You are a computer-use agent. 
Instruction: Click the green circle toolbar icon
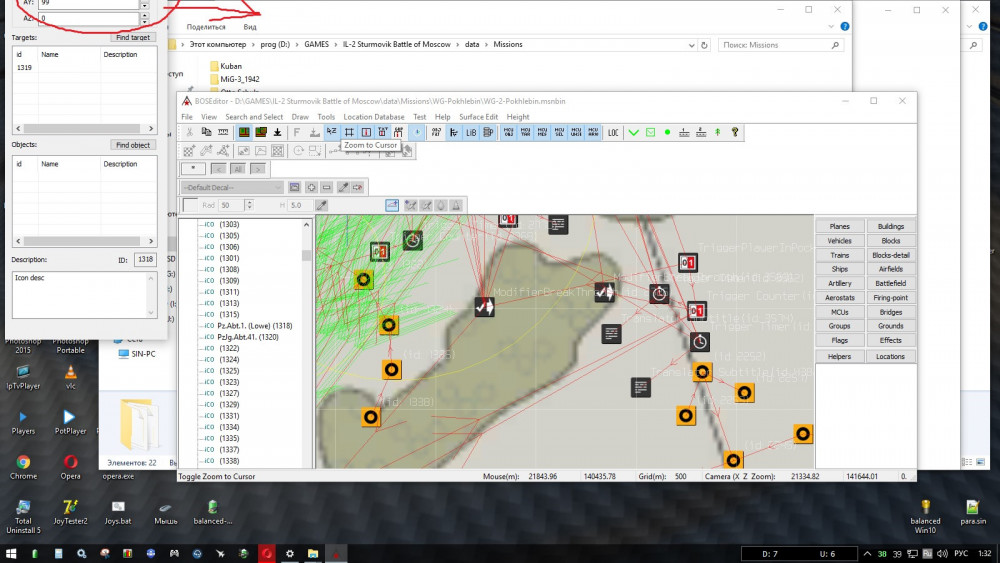pyautogui.click(x=667, y=132)
